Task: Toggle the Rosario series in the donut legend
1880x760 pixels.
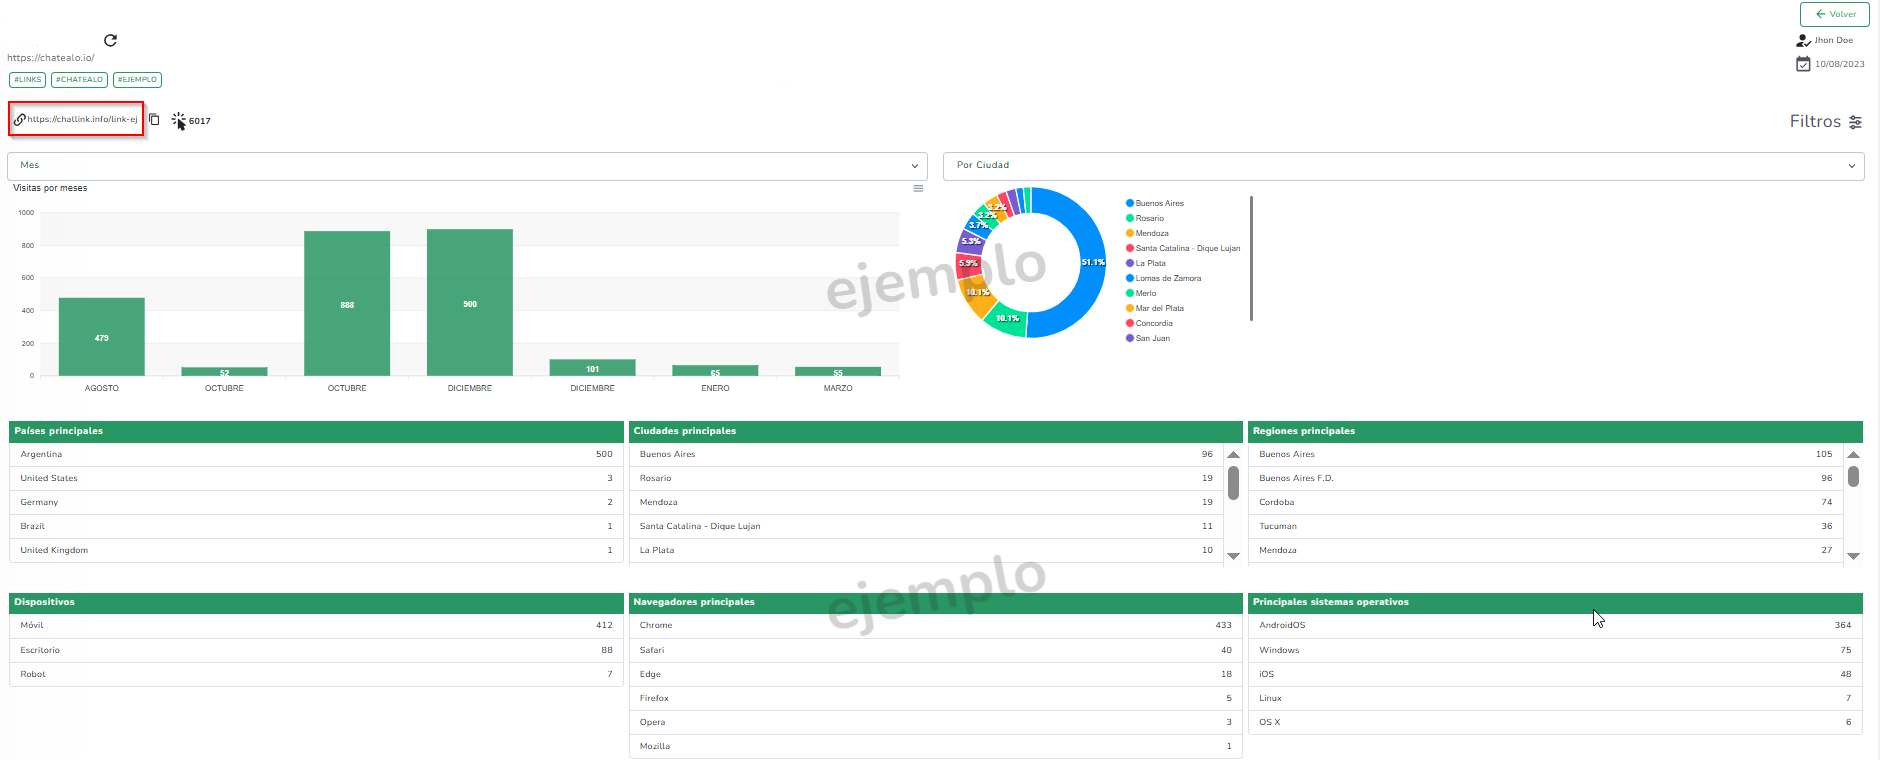Action: pos(1148,218)
